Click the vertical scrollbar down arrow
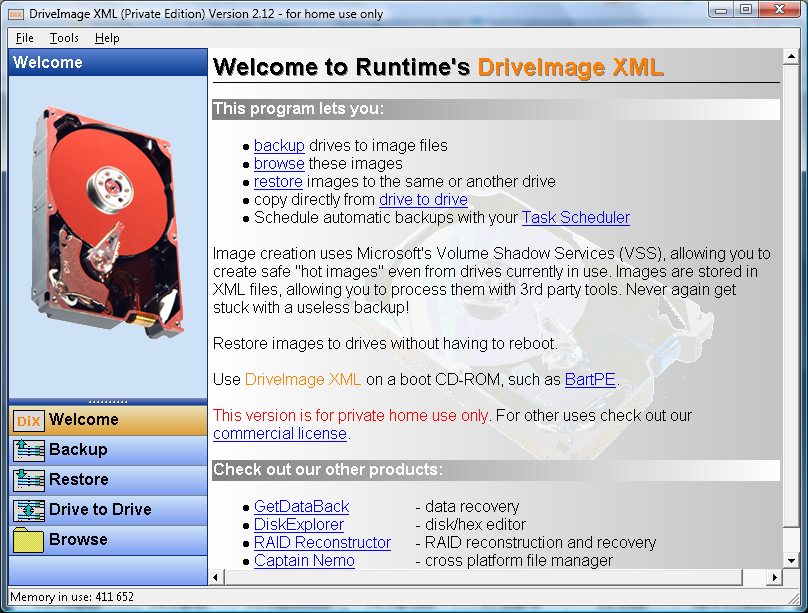This screenshot has width=808, height=613. pos(791,560)
